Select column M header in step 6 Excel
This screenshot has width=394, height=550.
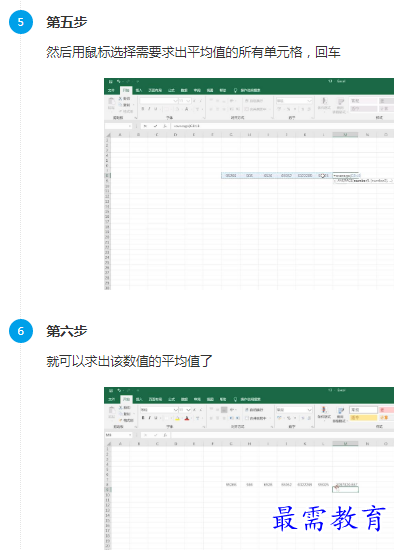click(345, 444)
